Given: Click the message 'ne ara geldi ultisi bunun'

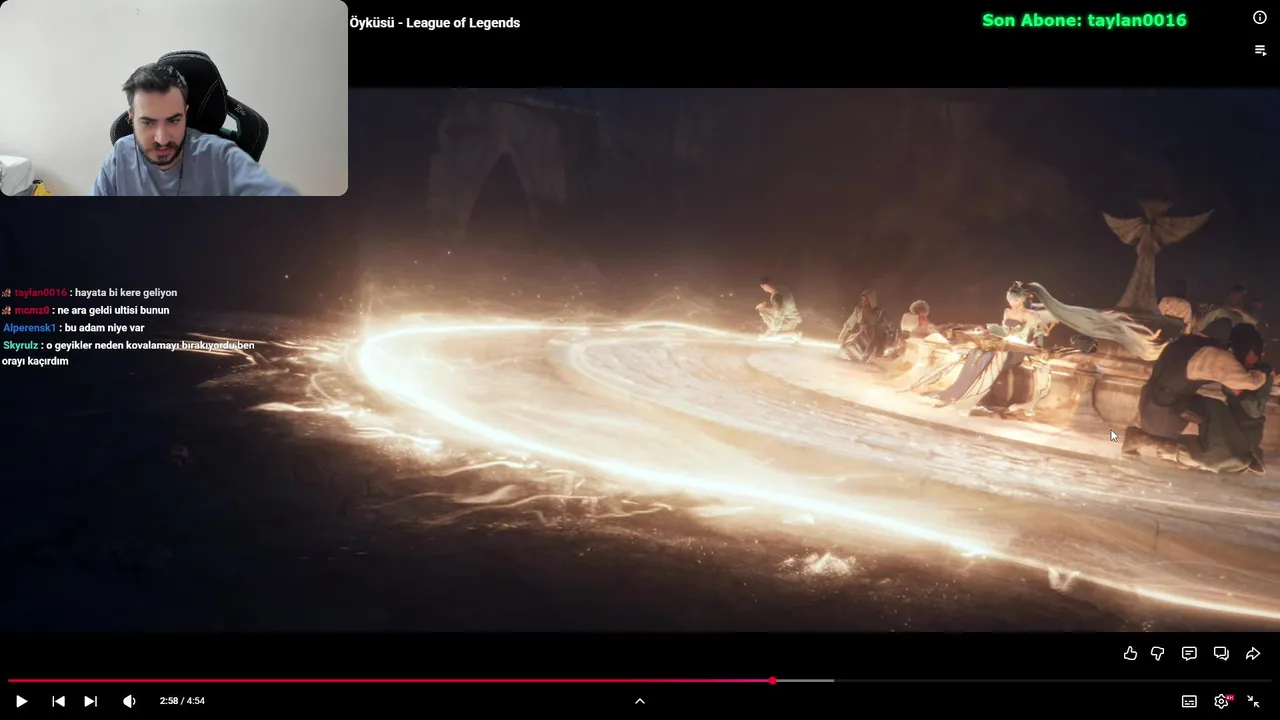Looking at the screenshot, I should pos(113,311).
